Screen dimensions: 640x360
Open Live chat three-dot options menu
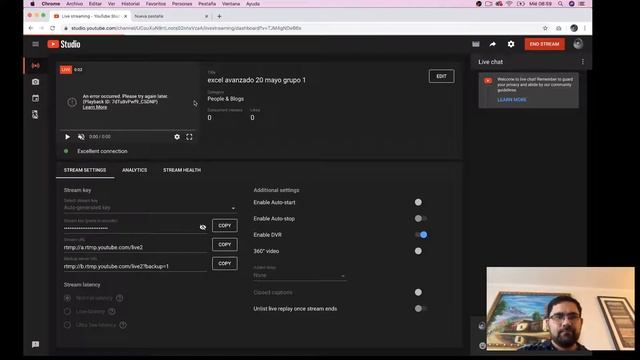[582, 62]
